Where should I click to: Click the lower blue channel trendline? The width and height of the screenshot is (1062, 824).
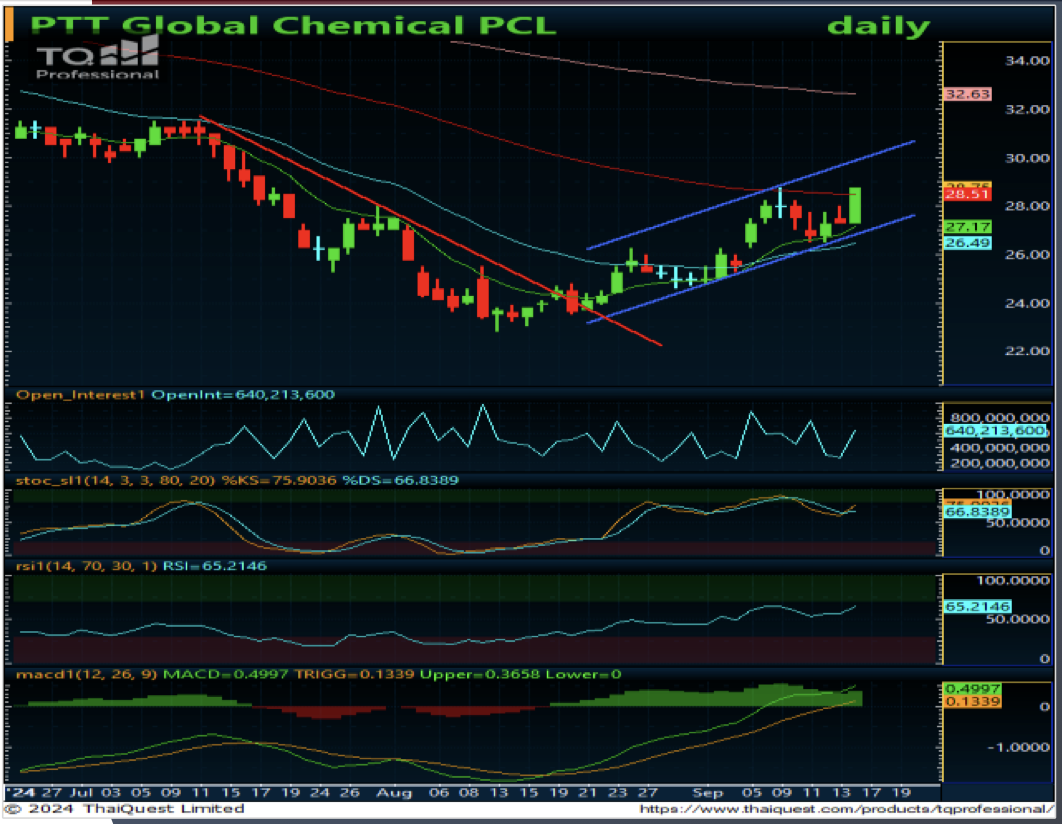[750, 269]
